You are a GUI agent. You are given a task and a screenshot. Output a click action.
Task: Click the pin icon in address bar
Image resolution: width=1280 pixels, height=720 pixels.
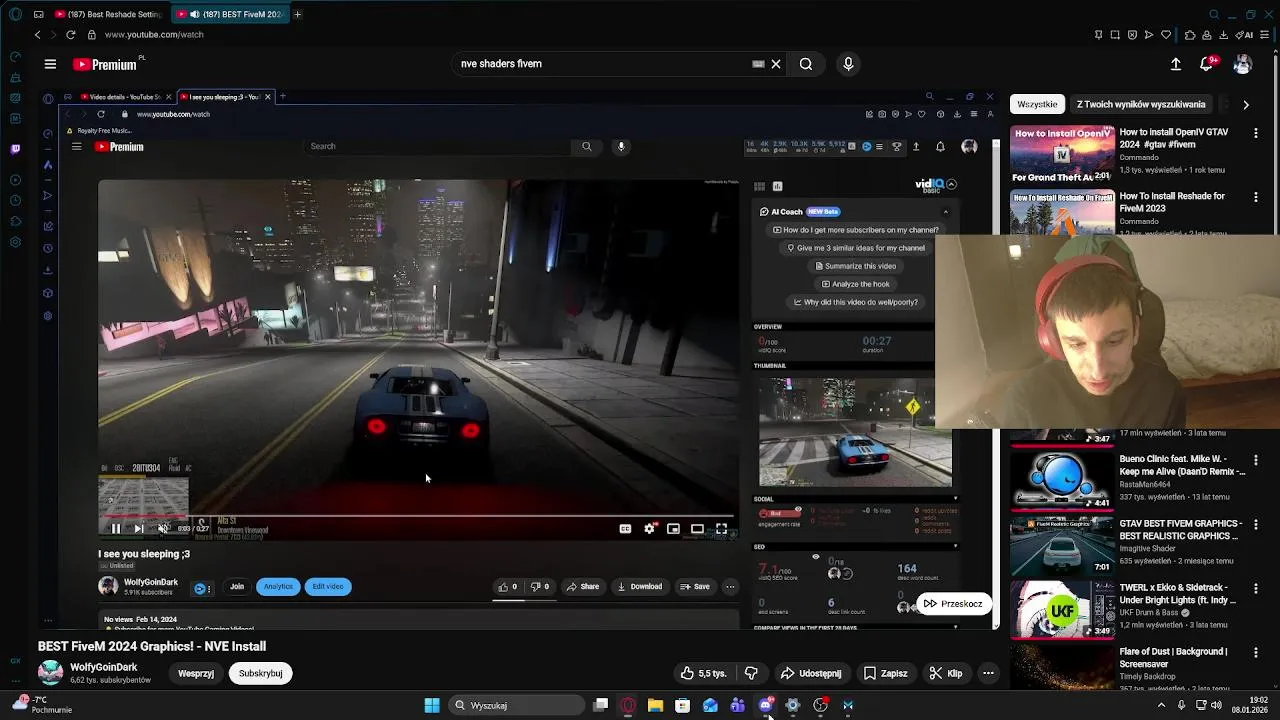click(x=1098, y=35)
